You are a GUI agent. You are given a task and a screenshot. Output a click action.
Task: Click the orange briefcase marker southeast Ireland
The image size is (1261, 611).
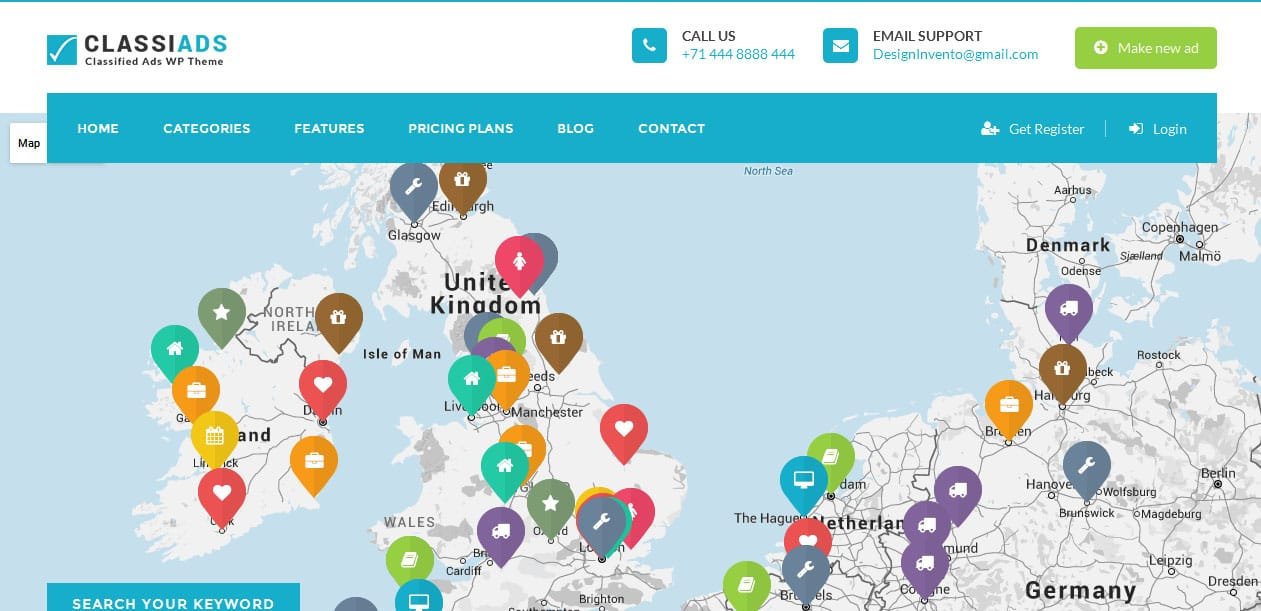[x=313, y=463]
